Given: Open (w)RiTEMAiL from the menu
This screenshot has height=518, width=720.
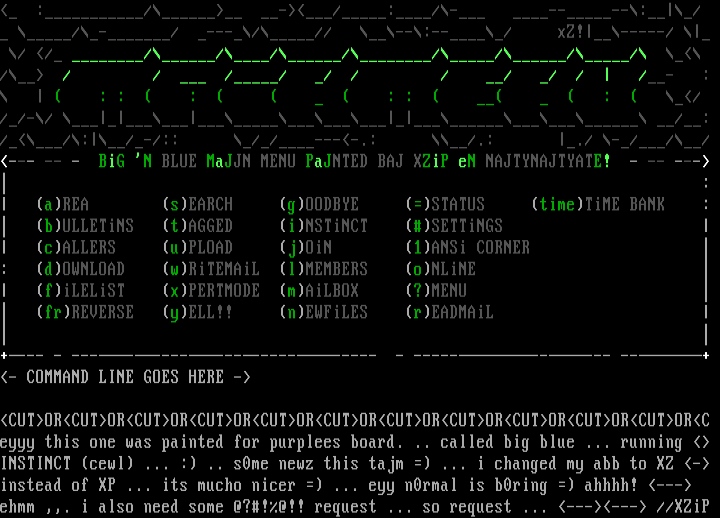Looking at the screenshot, I should [x=210, y=269].
